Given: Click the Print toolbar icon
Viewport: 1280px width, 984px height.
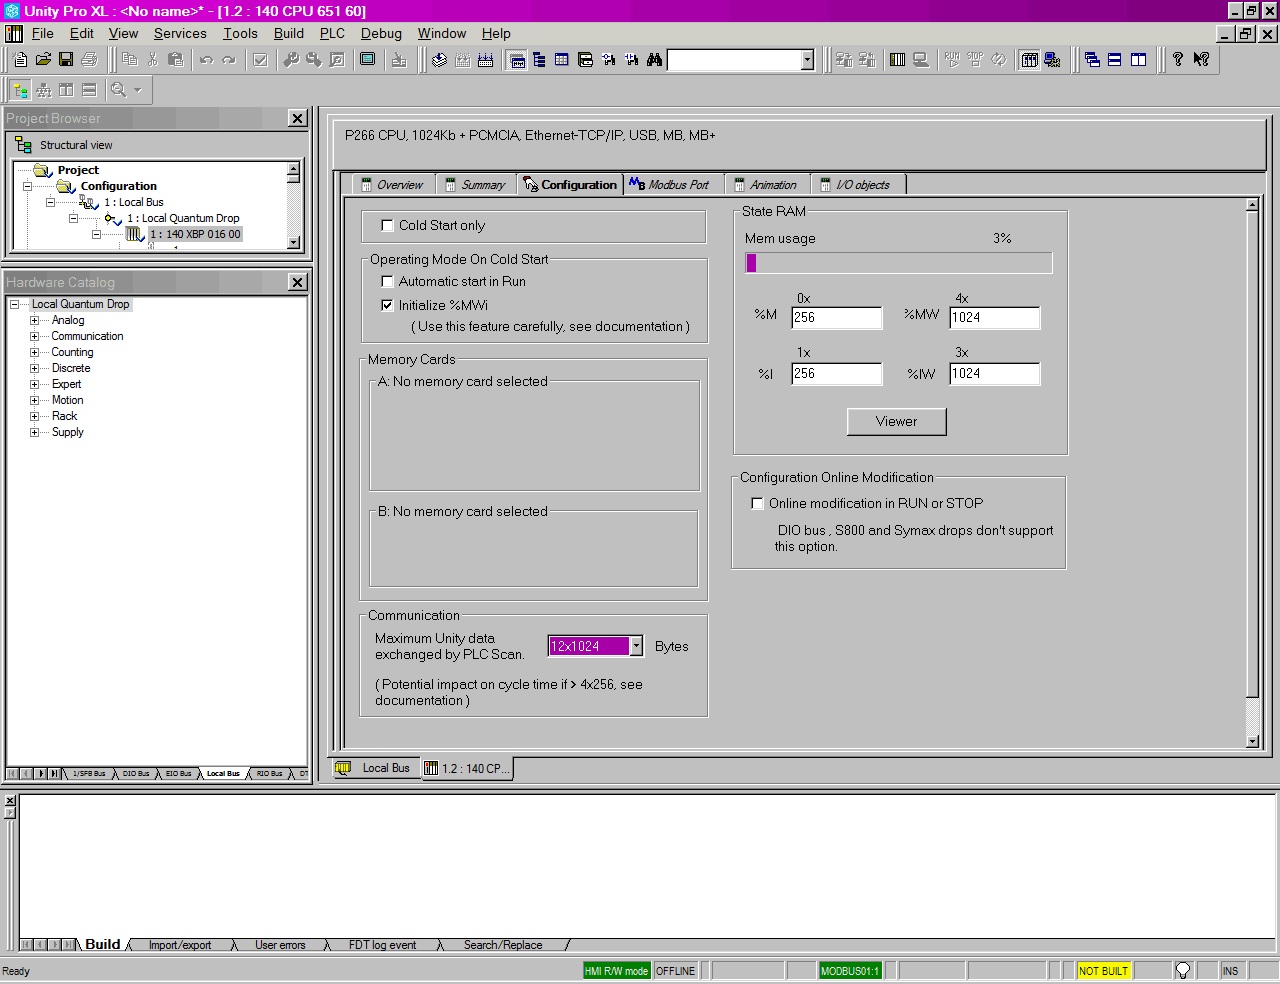Looking at the screenshot, I should tap(89, 60).
